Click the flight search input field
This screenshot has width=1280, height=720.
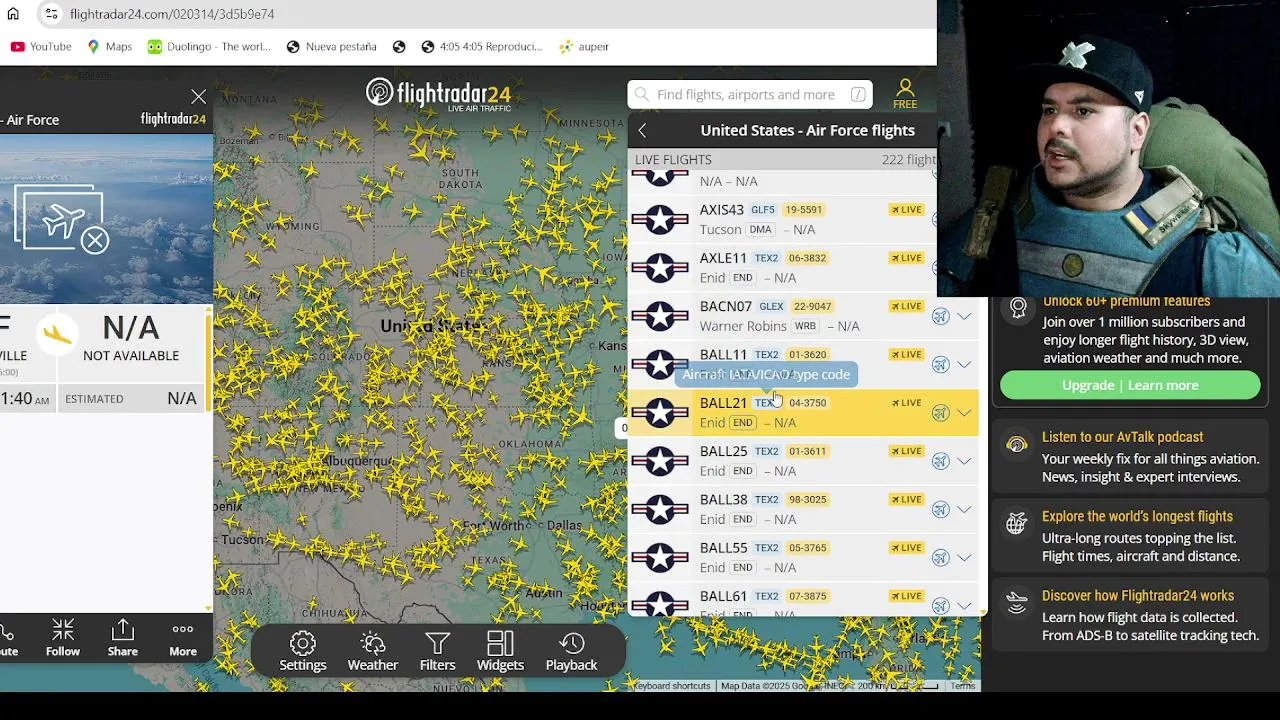click(750, 94)
